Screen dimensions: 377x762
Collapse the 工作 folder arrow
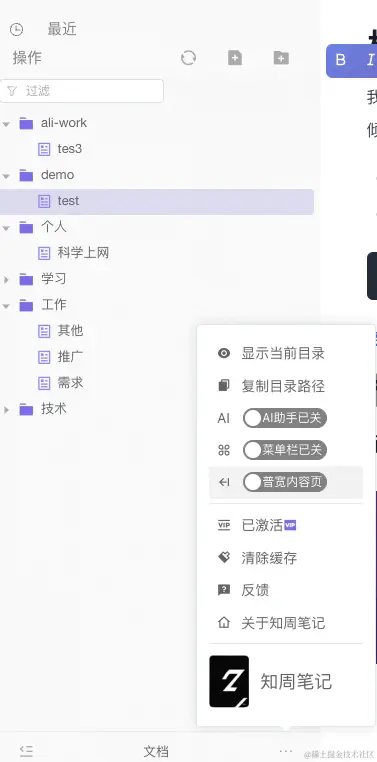point(6,306)
